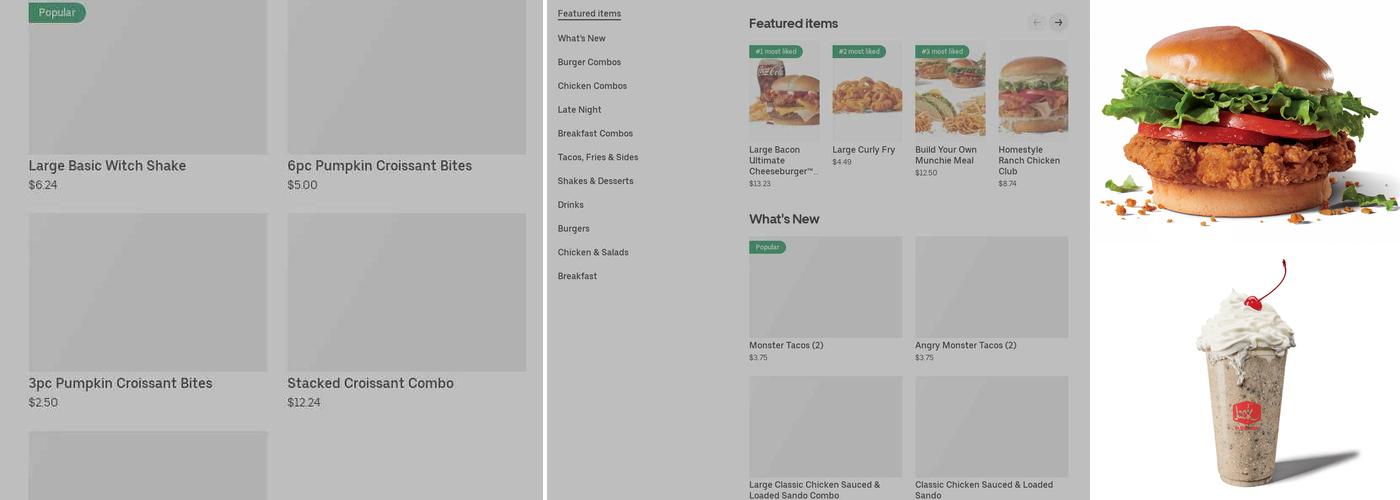Screen dimensions: 1400x500
Task: View the Homestyle Ranch Chicken Club image
Action: pos(1033,93)
